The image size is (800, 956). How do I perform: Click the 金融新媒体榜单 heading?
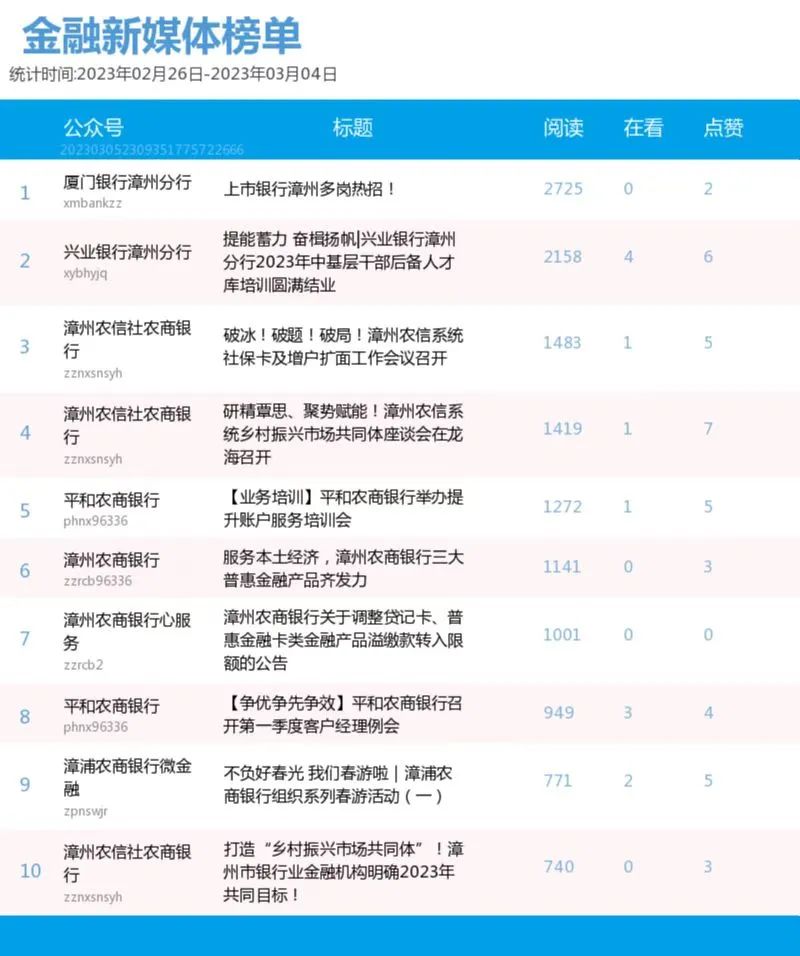click(162, 35)
